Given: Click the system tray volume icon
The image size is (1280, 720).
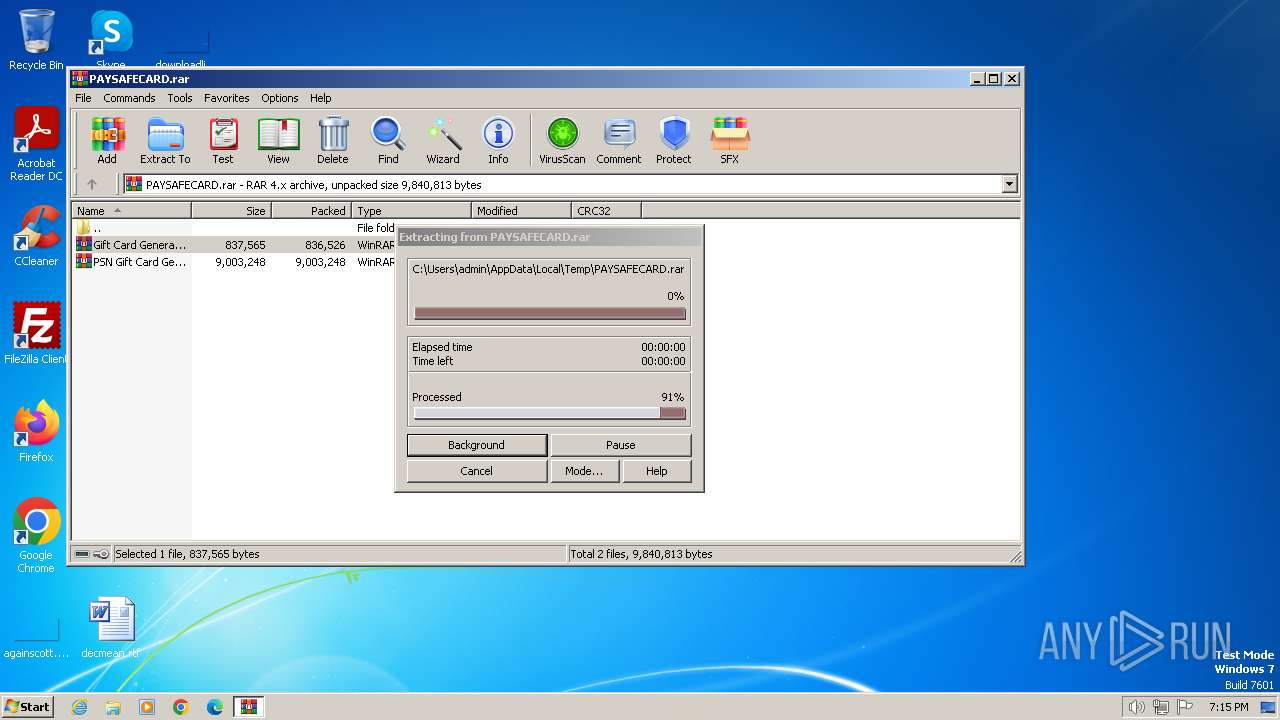Looking at the screenshot, I should [x=1136, y=707].
